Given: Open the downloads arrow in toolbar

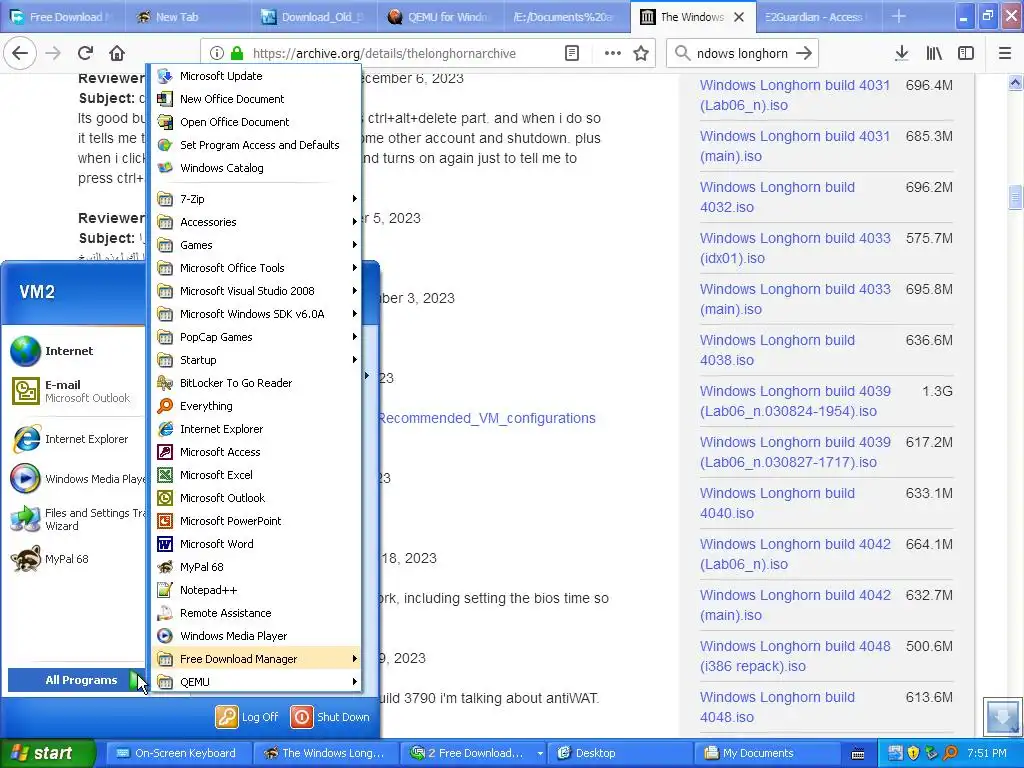Looking at the screenshot, I should (901, 54).
